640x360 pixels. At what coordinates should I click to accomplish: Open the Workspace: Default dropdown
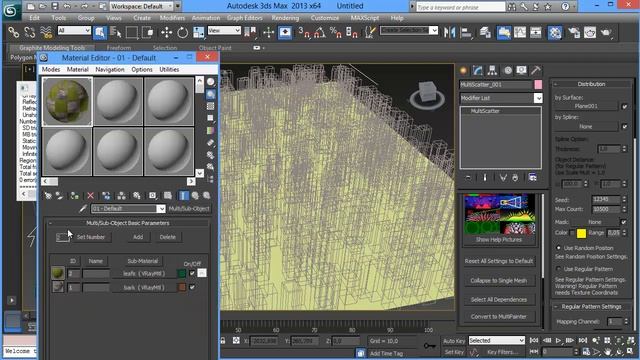point(142,6)
